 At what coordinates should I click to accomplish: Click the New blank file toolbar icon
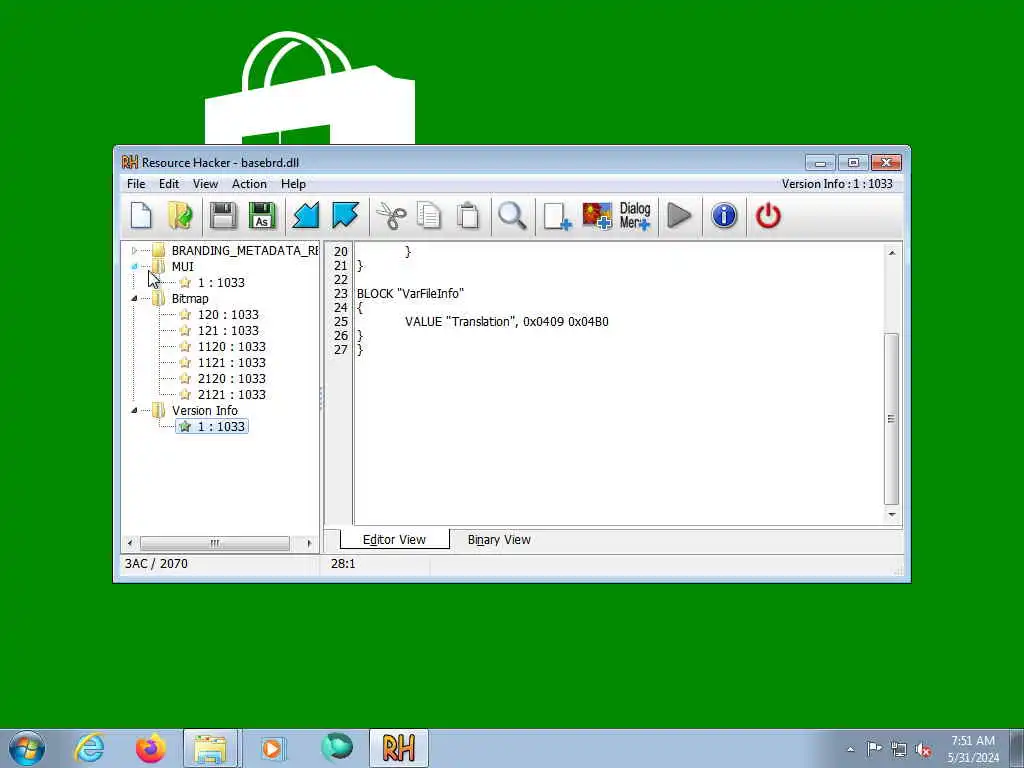tap(141, 216)
